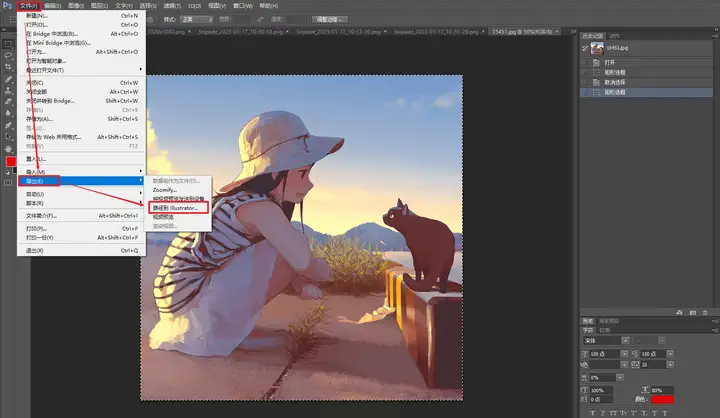The width and height of the screenshot is (720, 418).
Task: Open the 导出(E) menu entry
Action: click(36, 181)
